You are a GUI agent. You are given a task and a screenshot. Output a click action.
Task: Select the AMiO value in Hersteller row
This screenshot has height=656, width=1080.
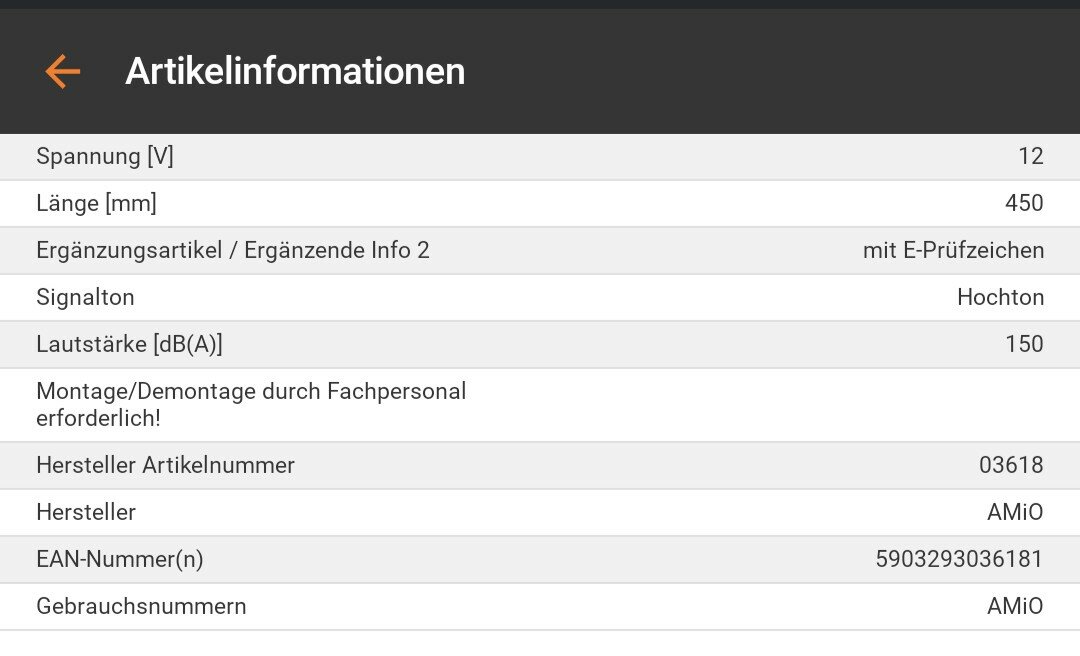(1015, 512)
